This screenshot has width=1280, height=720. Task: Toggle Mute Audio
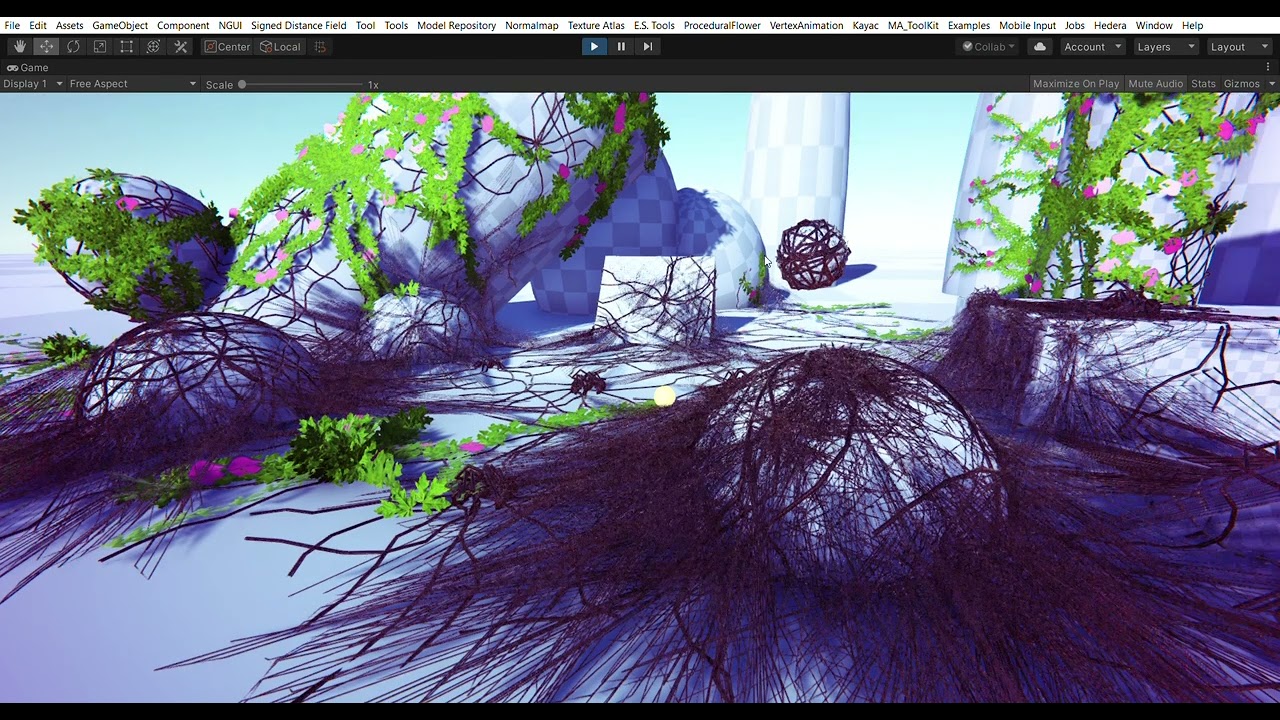1156,84
